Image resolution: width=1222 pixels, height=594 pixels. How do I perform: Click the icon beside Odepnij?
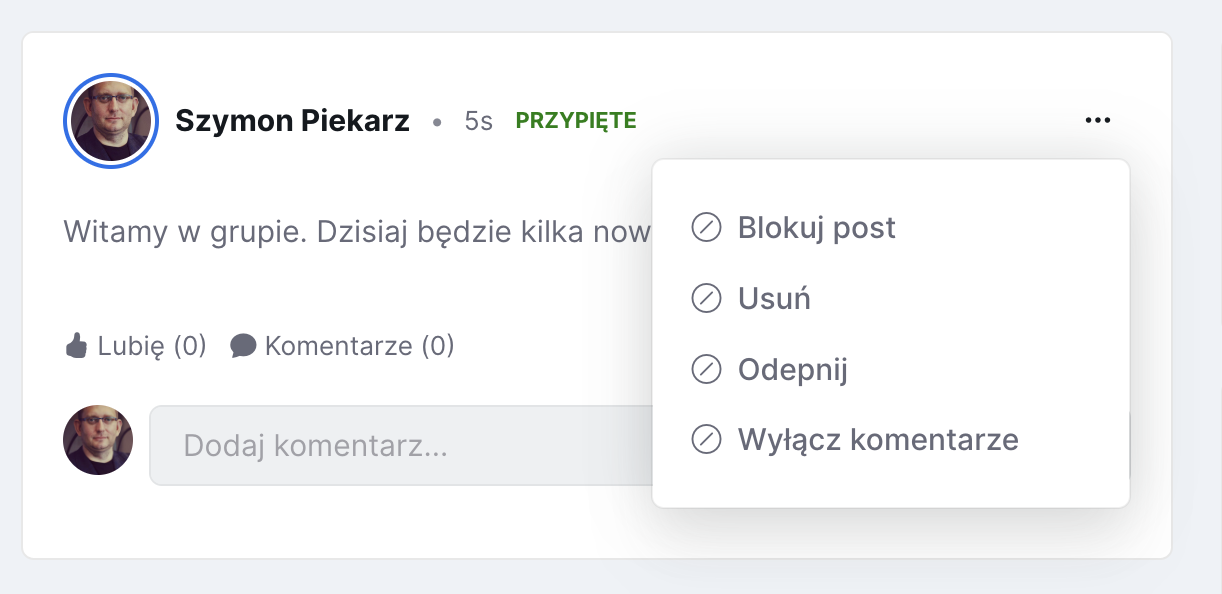706,370
